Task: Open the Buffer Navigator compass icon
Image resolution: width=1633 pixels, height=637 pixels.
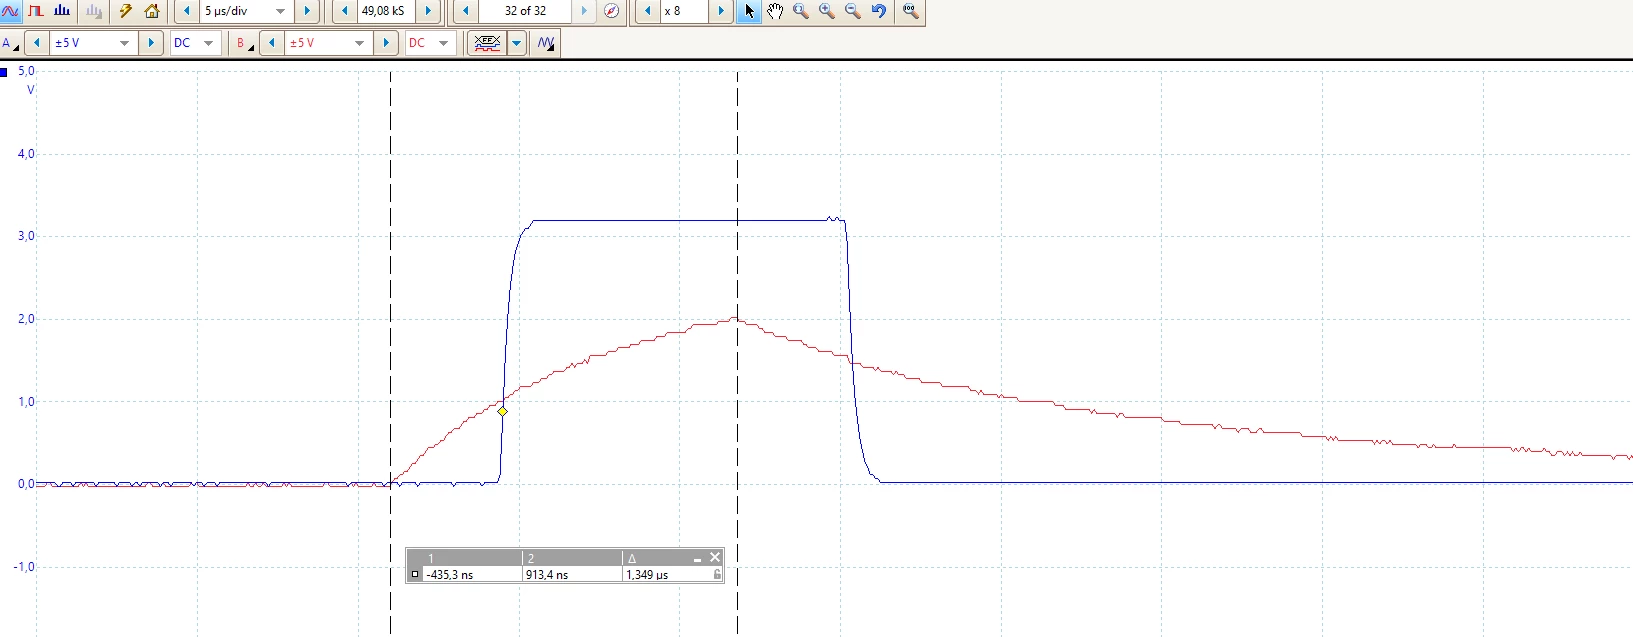Action: 612,11
